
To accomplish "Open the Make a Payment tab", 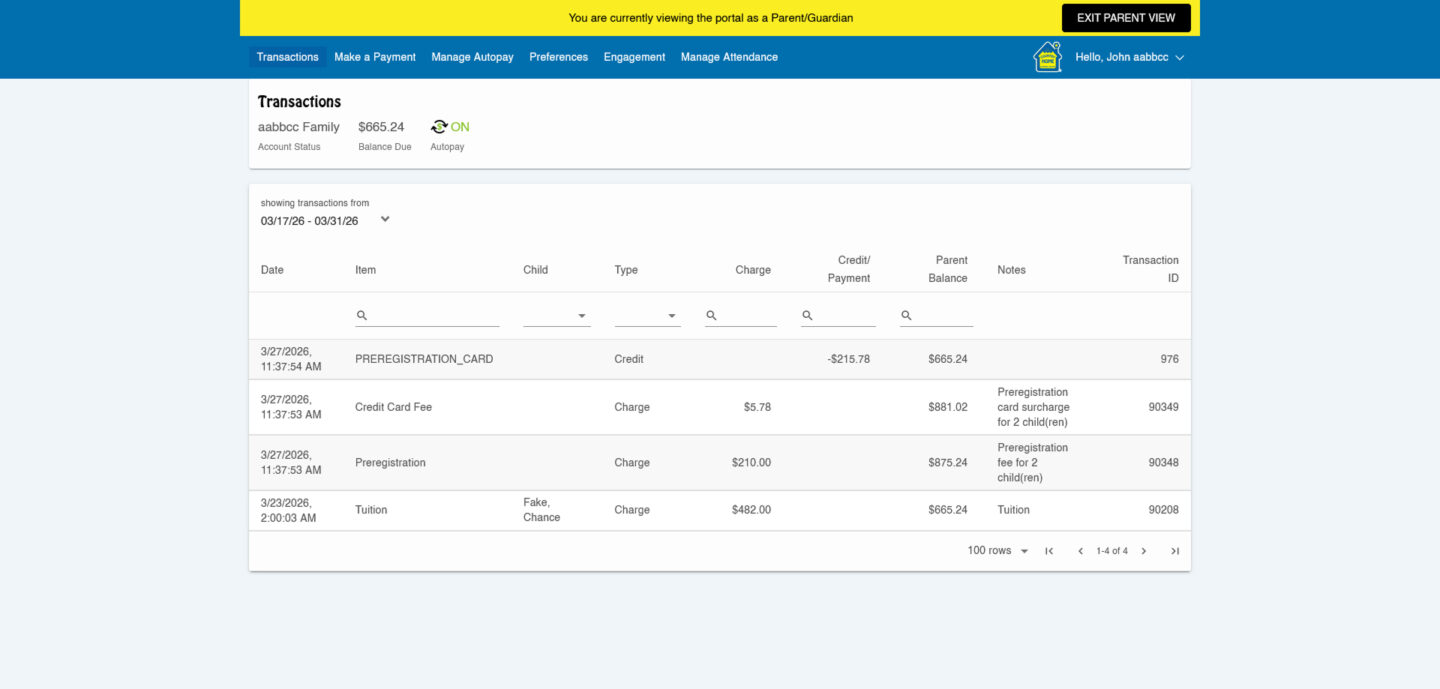I will click(375, 57).
